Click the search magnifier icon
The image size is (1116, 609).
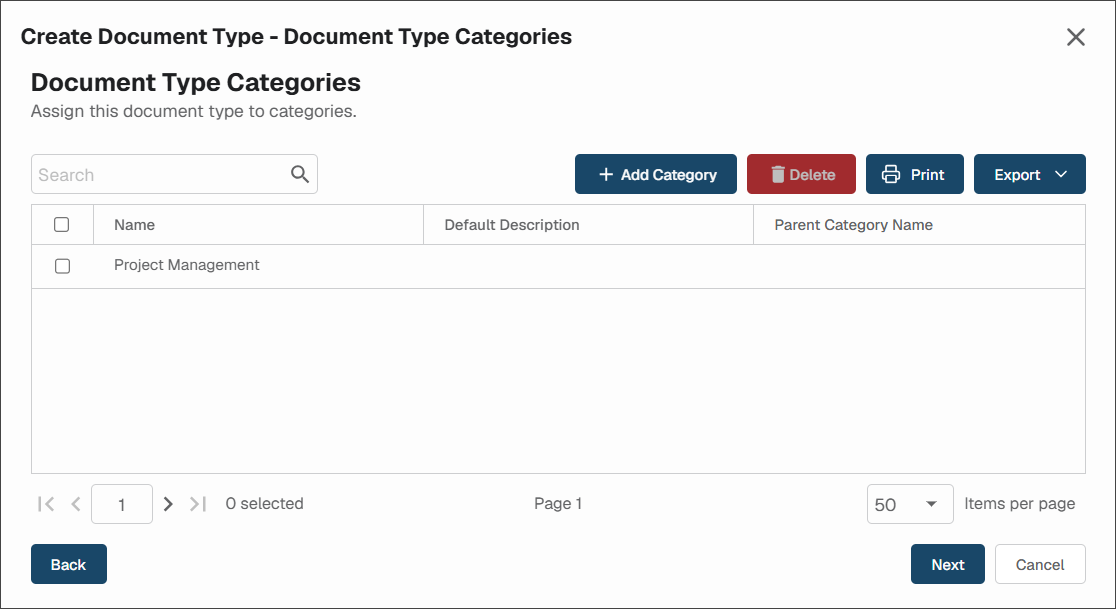300,174
